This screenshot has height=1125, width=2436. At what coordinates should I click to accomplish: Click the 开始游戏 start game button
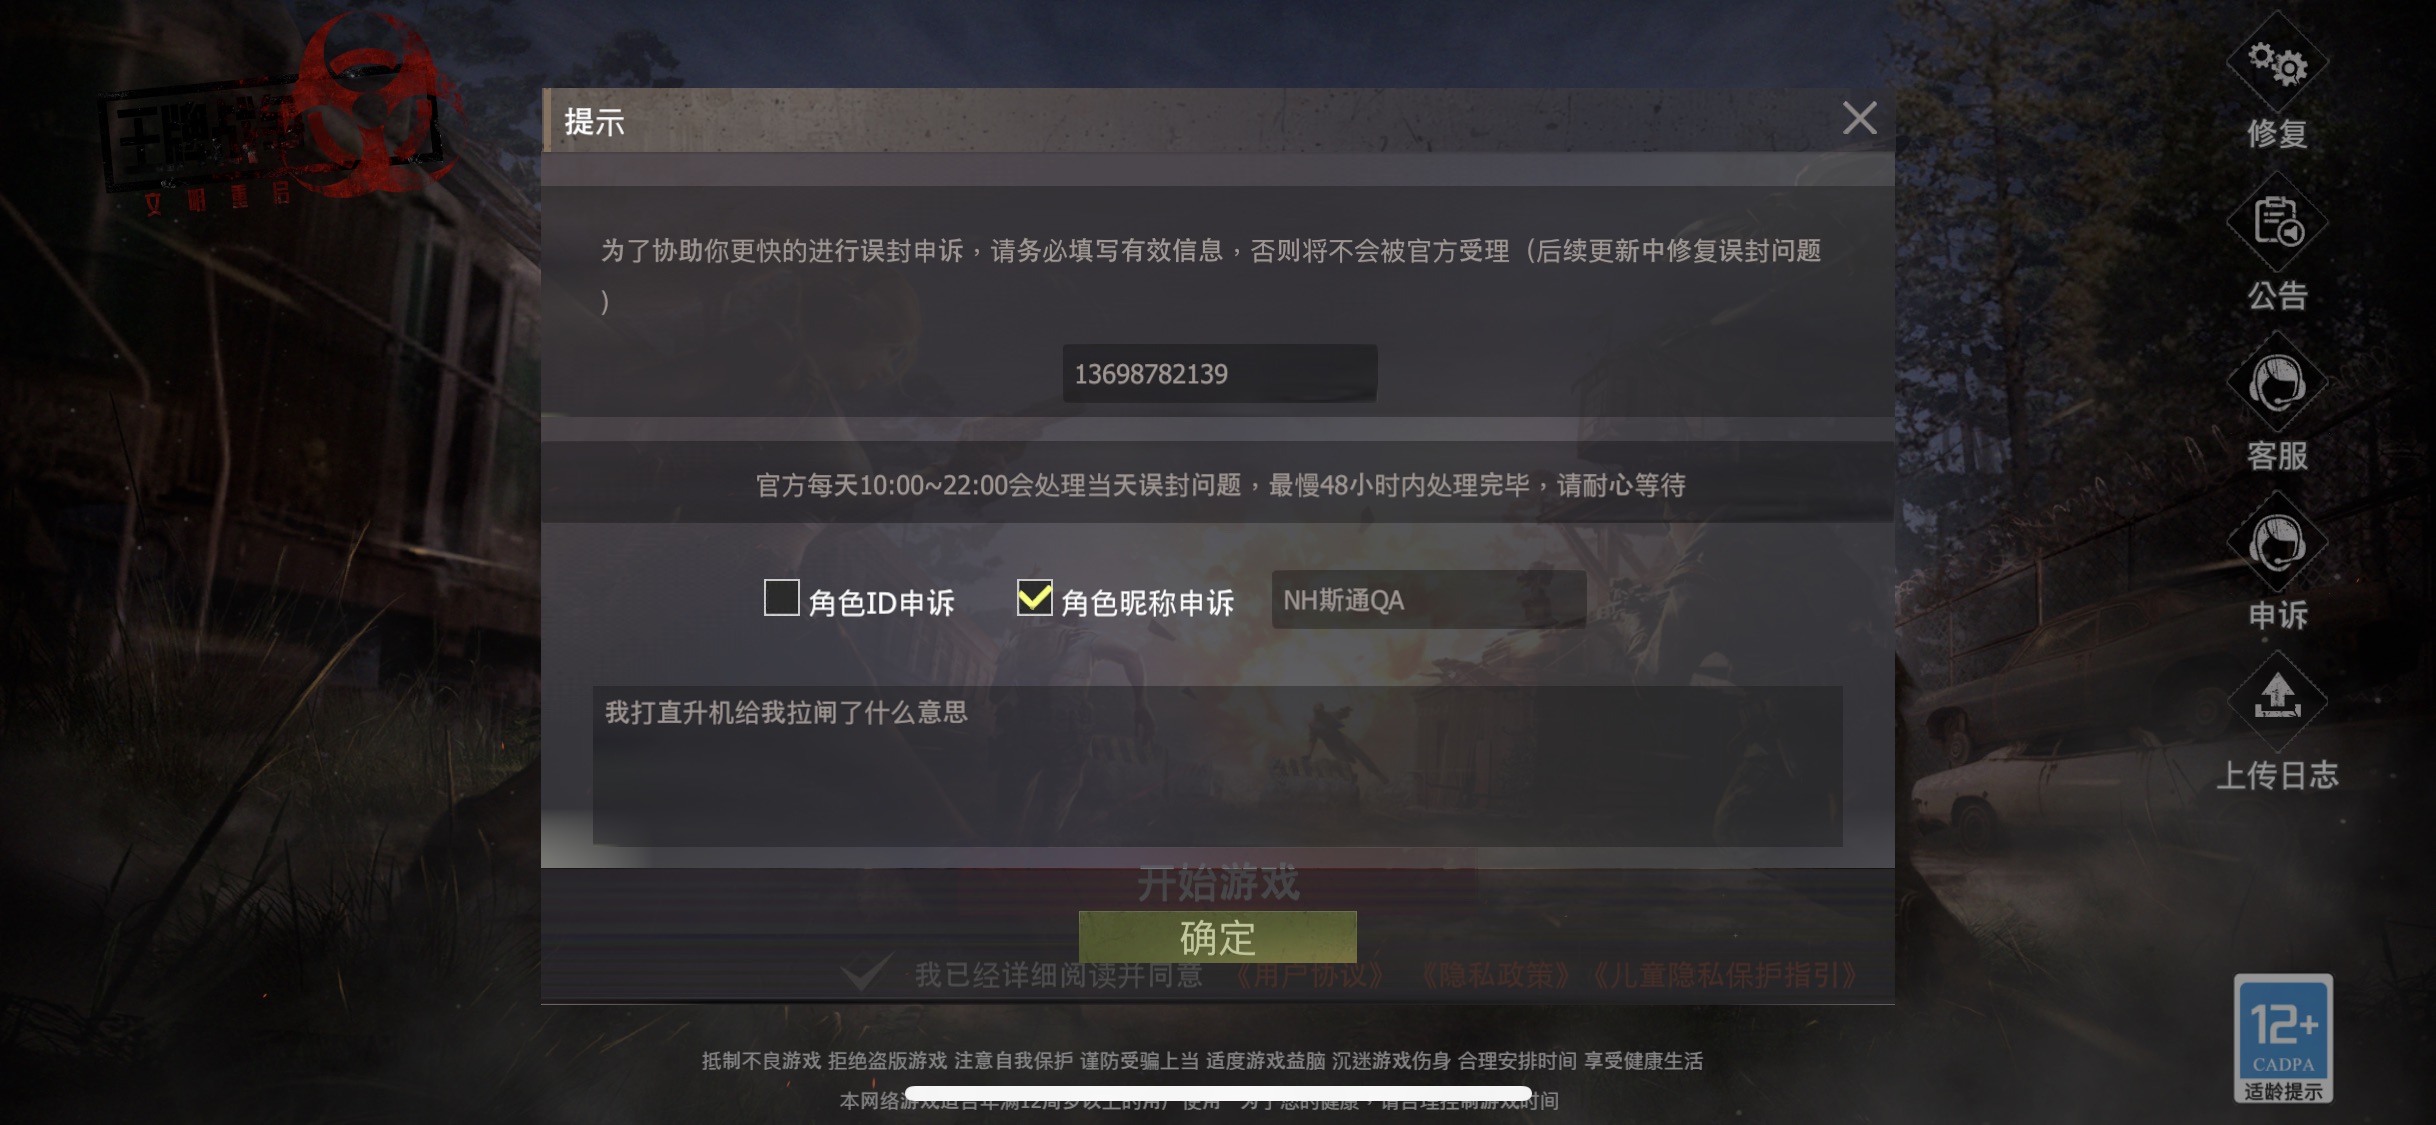tap(1217, 884)
